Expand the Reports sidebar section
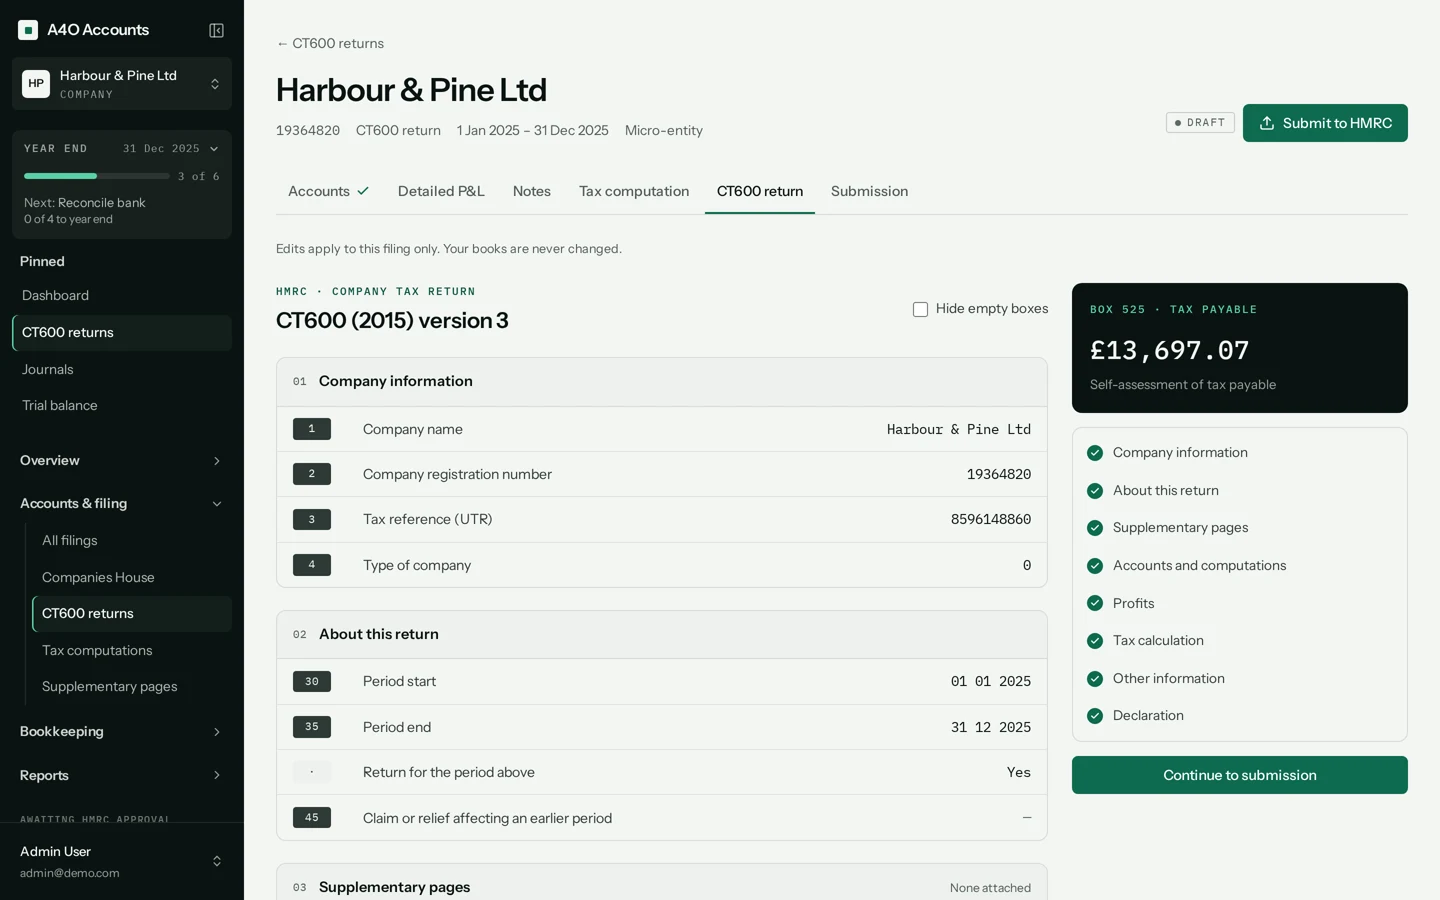 pyautogui.click(x=122, y=776)
